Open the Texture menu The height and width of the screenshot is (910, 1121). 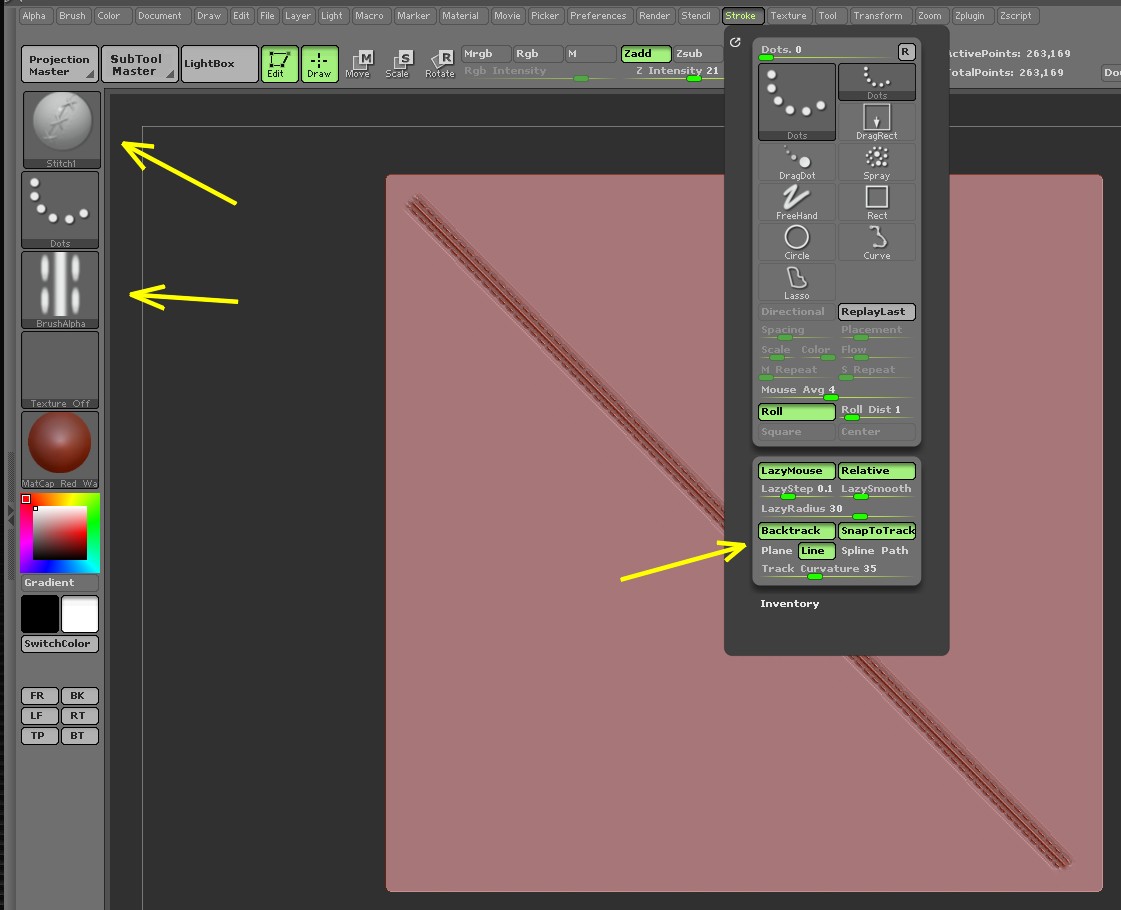point(788,16)
